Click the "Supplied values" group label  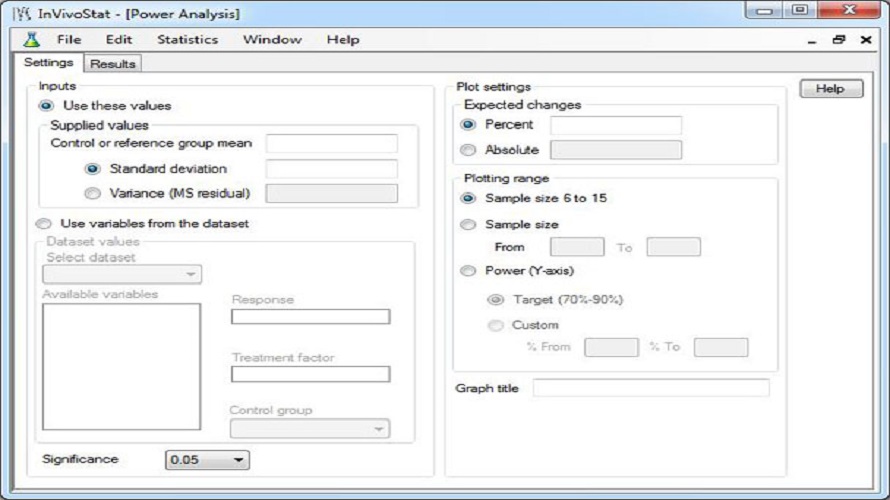99,125
